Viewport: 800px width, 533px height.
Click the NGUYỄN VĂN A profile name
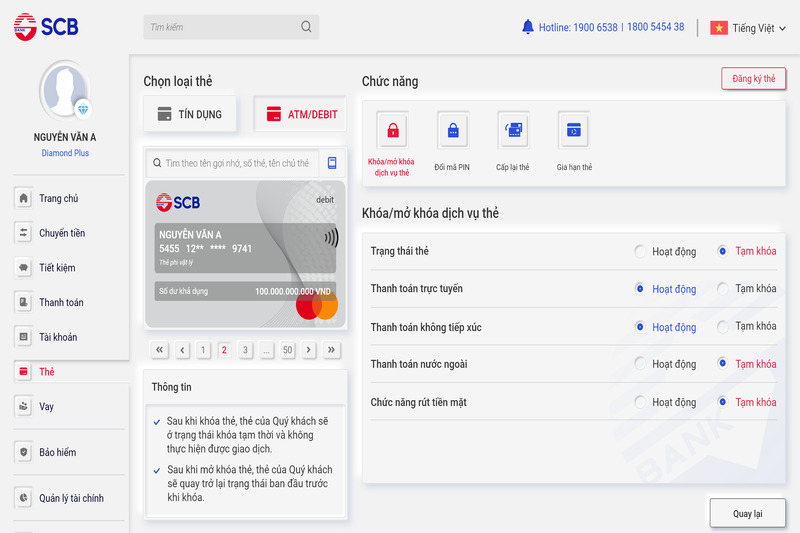(x=65, y=137)
